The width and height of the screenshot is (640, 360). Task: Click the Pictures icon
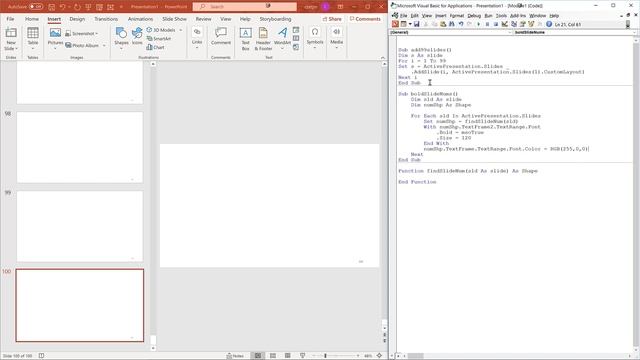coord(55,34)
